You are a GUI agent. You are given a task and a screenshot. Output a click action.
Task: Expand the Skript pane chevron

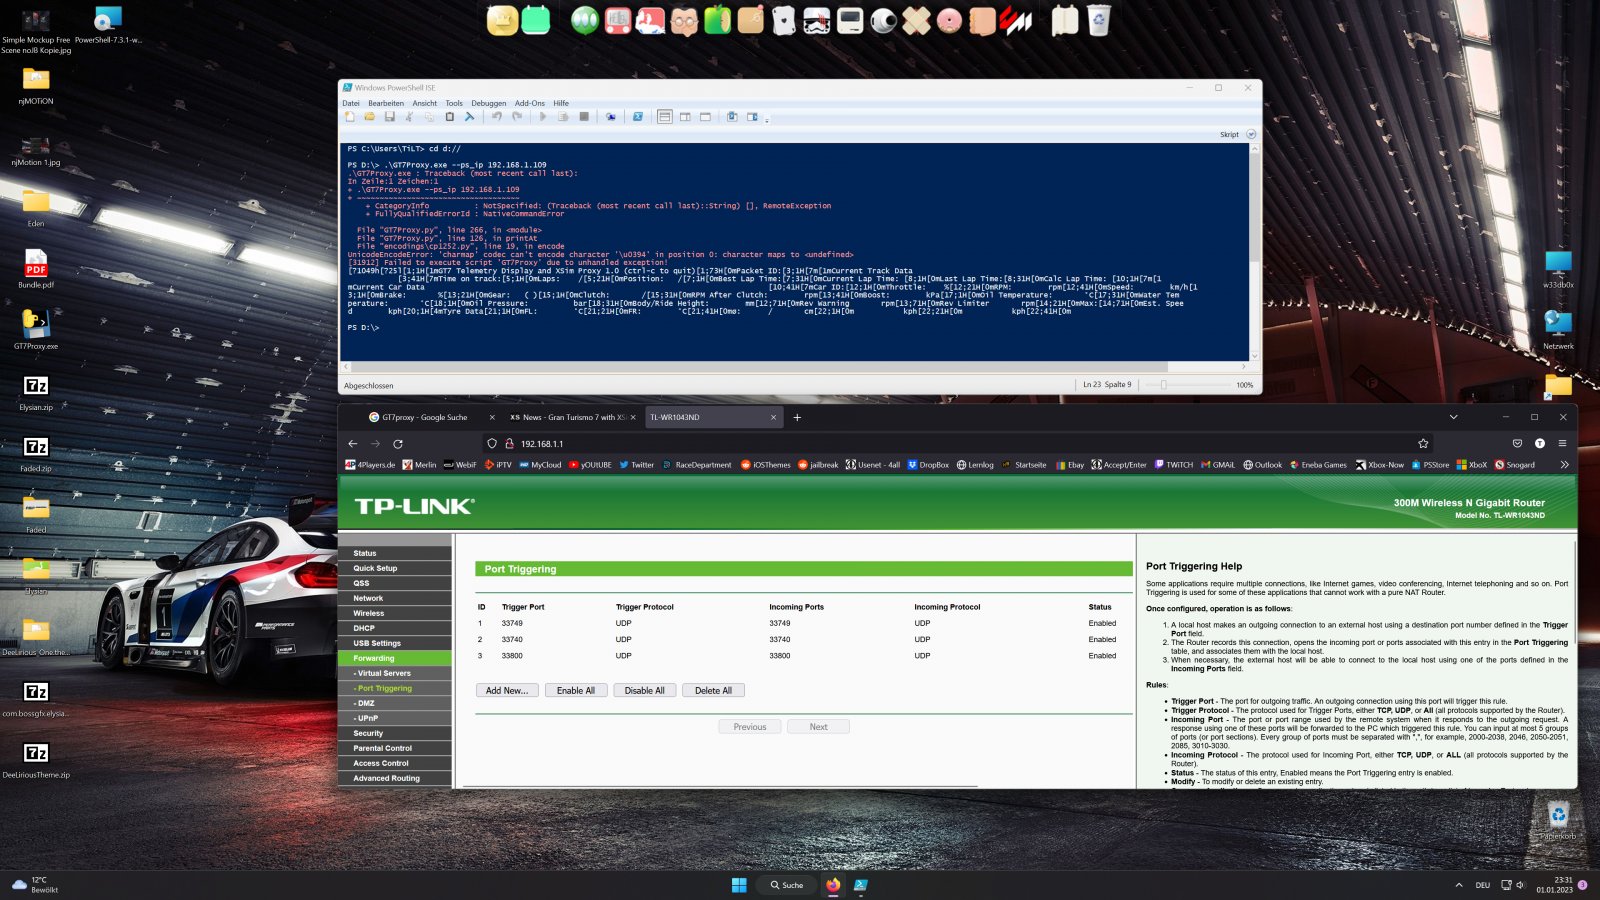(1250, 134)
